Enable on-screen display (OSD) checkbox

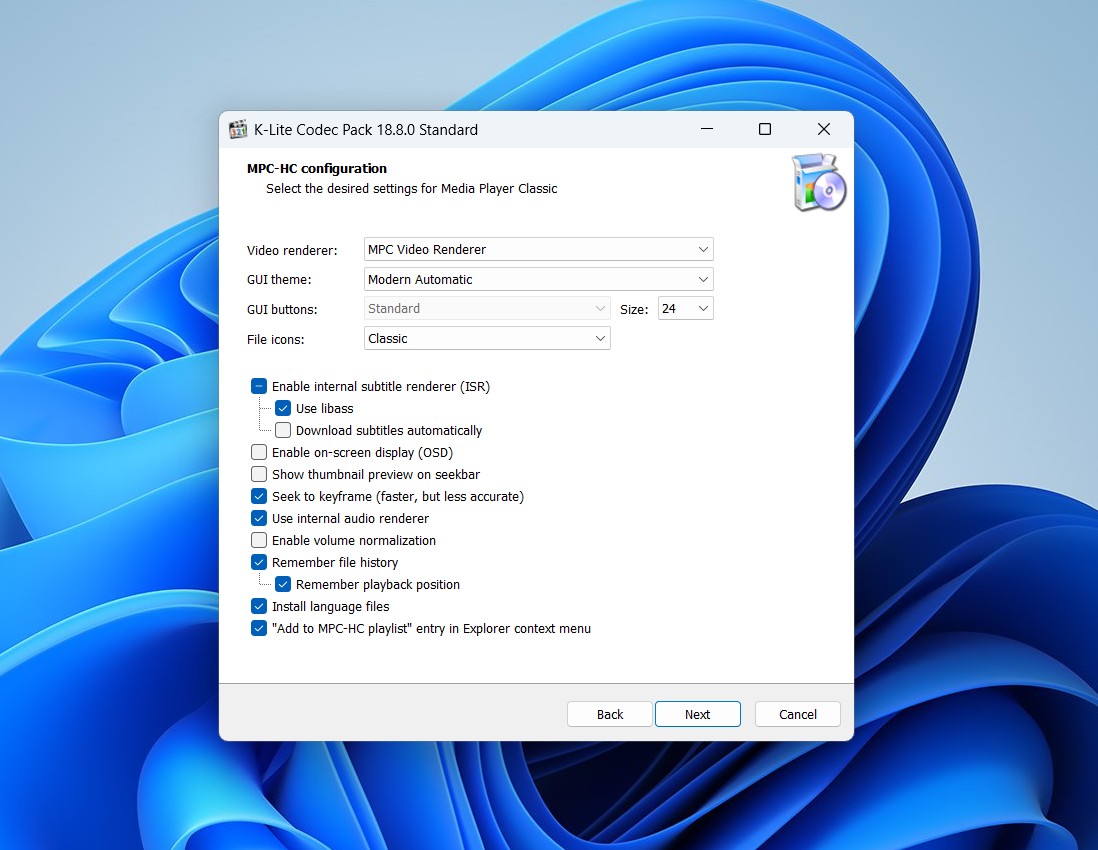259,452
